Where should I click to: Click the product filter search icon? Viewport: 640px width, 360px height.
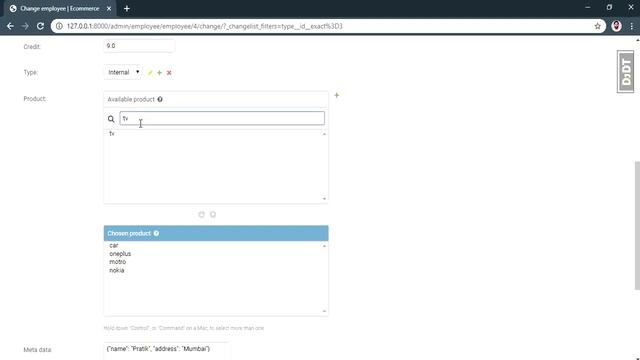[x=111, y=119]
